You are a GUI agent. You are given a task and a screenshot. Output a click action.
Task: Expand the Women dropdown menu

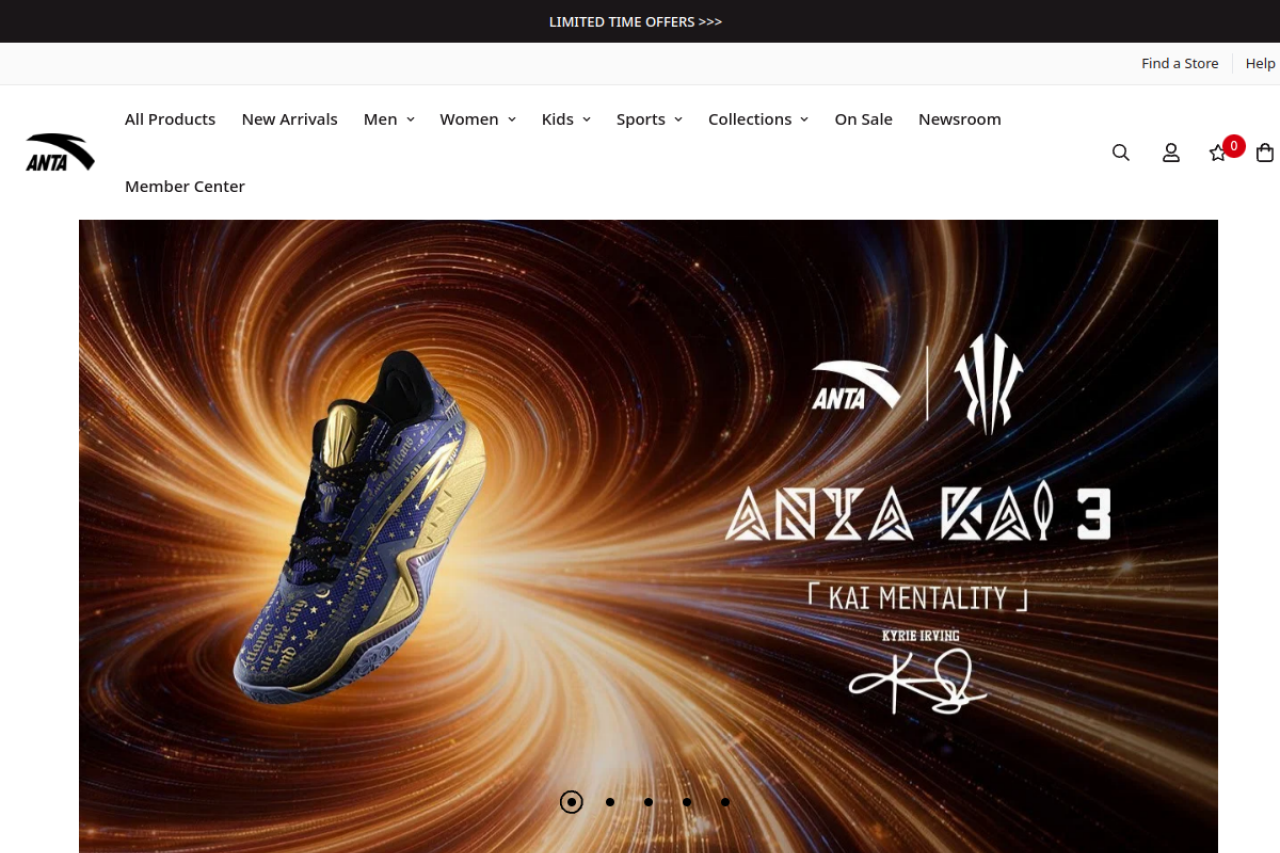click(478, 119)
